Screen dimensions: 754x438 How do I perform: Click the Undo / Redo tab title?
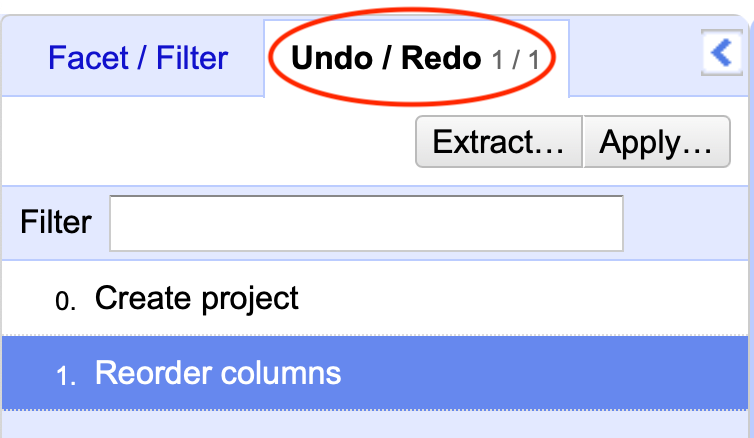click(386, 58)
